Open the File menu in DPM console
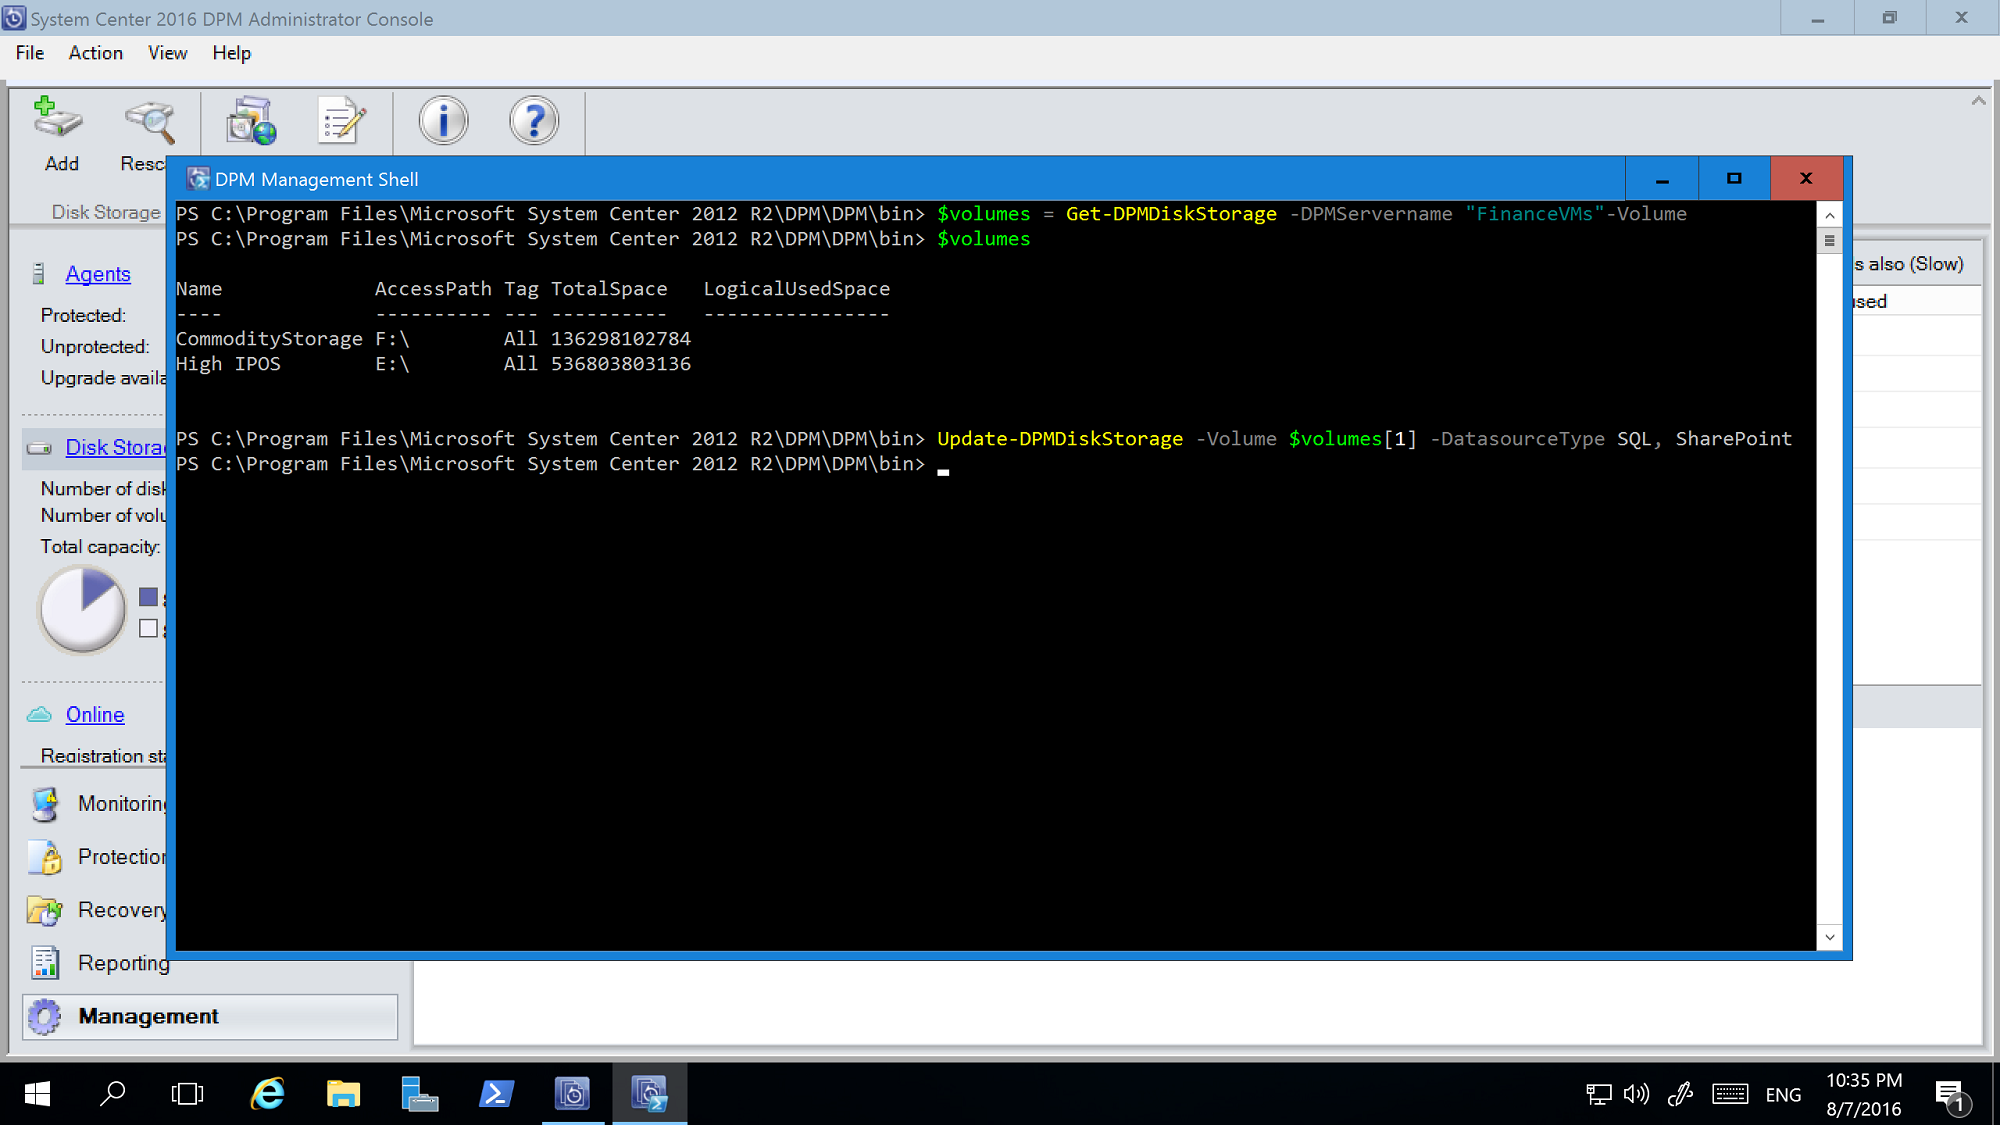 (30, 52)
